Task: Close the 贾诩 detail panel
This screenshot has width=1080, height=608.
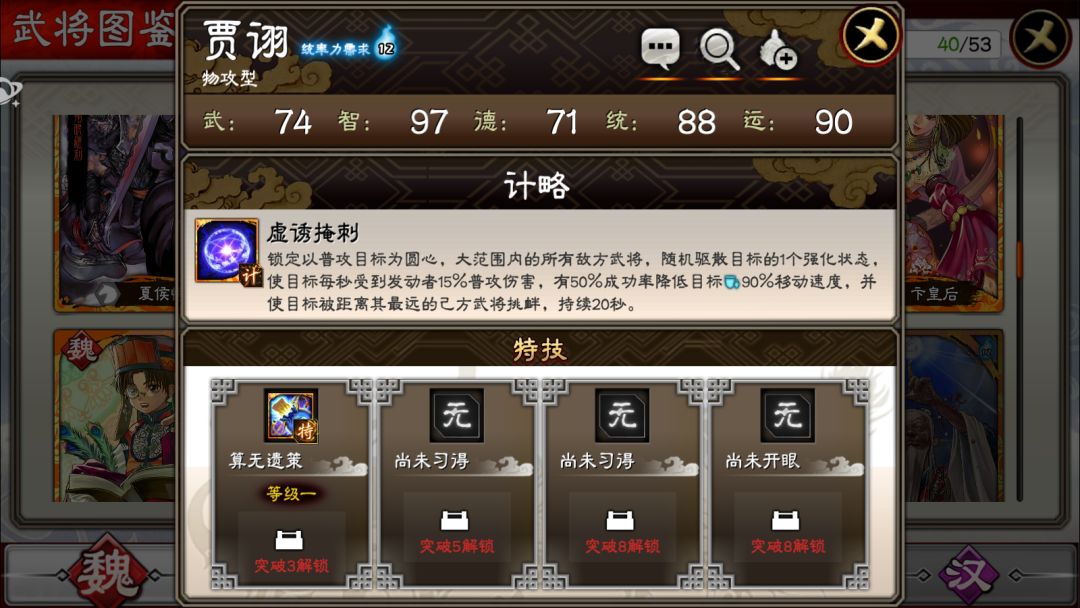Action: (x=871, y=36)
